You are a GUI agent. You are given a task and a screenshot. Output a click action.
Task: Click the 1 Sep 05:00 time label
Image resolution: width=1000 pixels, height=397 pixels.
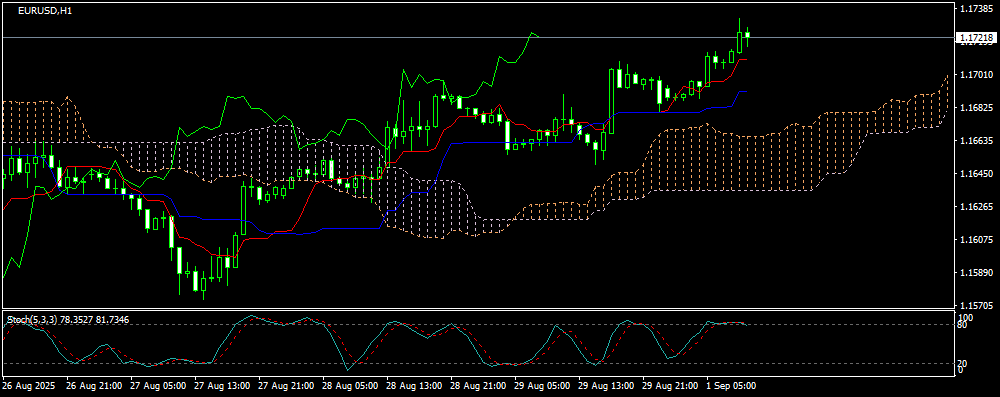[732, 386]
